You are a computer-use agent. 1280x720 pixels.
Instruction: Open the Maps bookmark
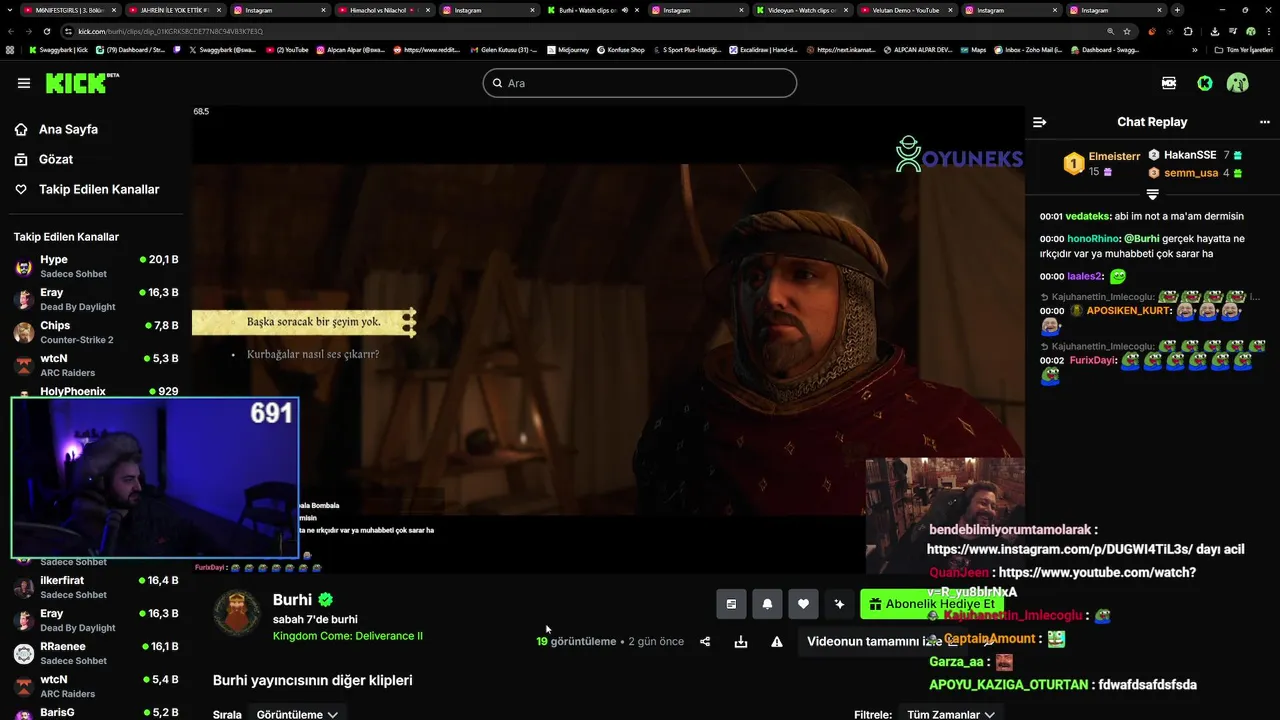tap(972, 49)
